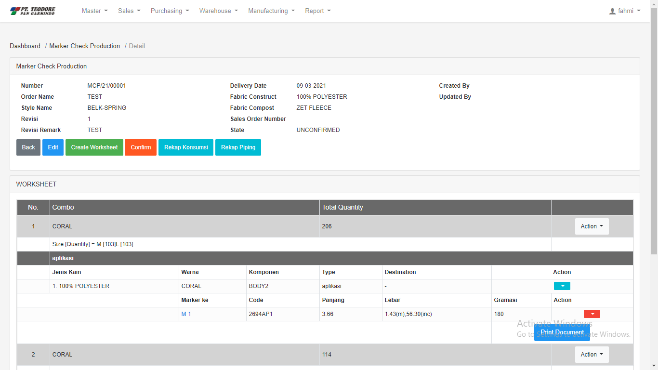Image resolution: width=658 pixels, height=370 pixels.
Task: Click the user avatar icon beside fahmi
Action: [612, 11]
